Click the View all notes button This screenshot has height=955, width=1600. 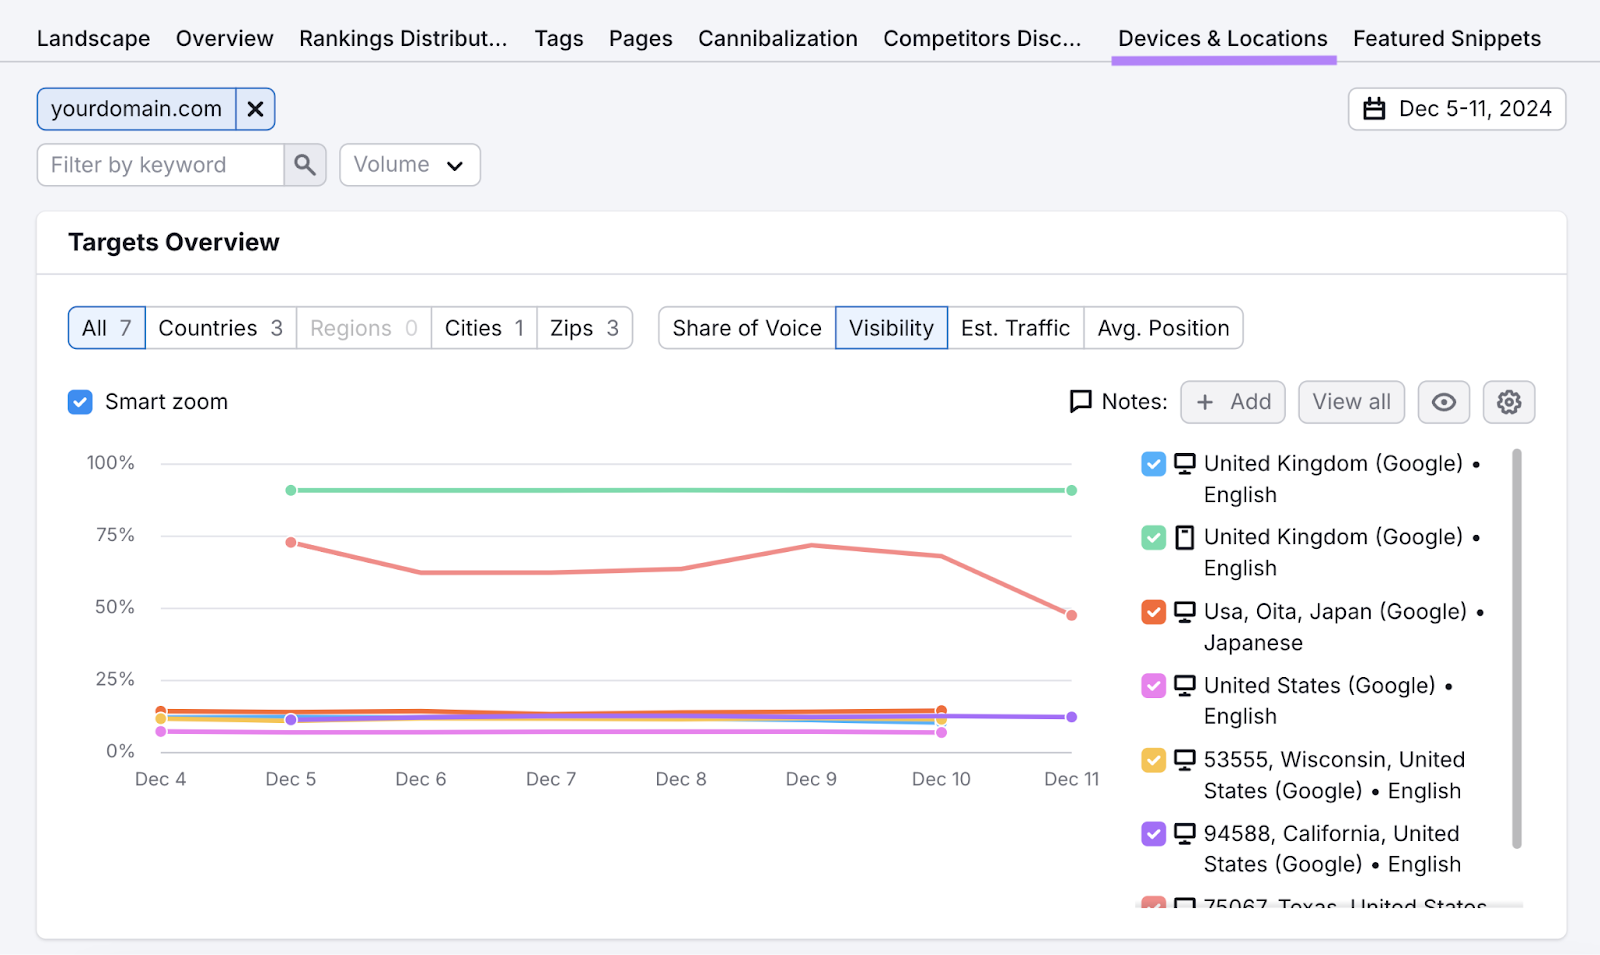tap(1351, 401)
